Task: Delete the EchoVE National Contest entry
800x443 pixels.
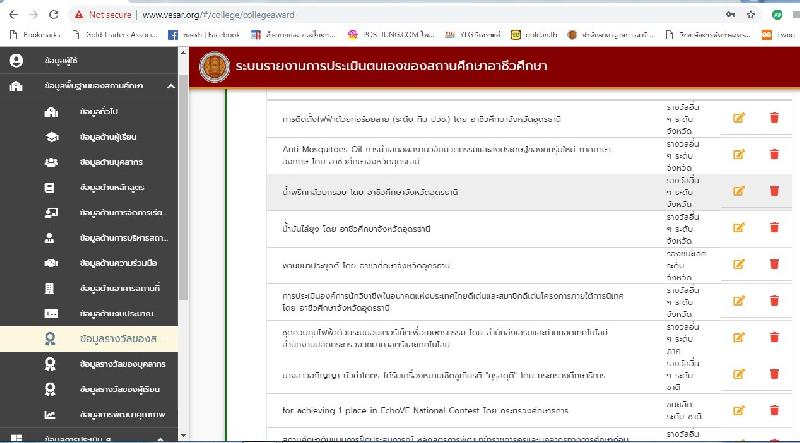Action: tap(774, 410)
